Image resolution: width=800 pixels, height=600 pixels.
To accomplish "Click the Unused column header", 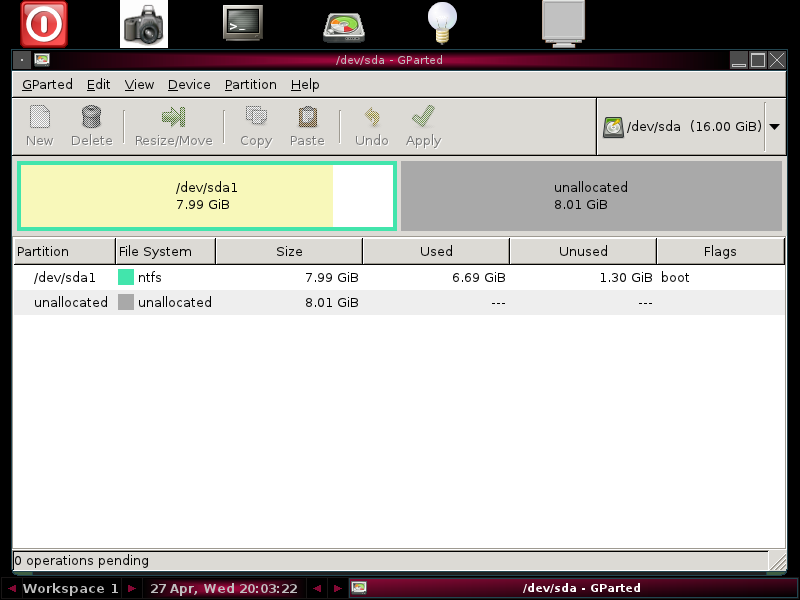I will [x=583, y=251].
